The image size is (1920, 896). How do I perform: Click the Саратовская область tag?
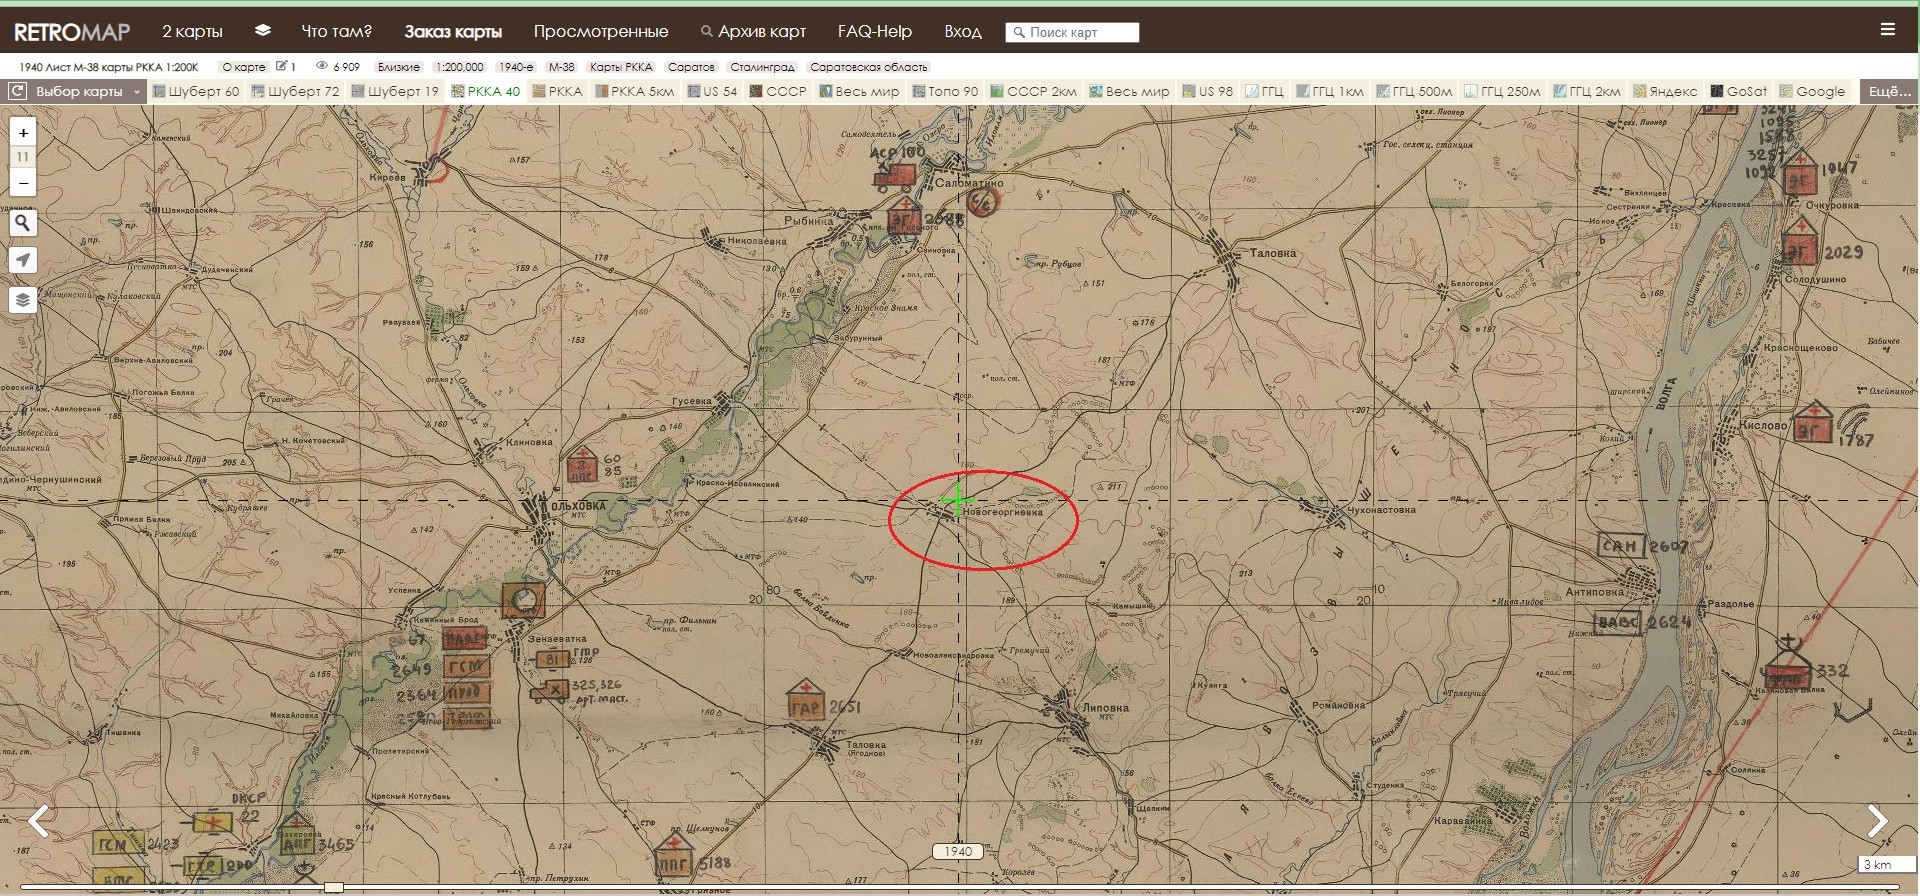(x=869, y=67)
